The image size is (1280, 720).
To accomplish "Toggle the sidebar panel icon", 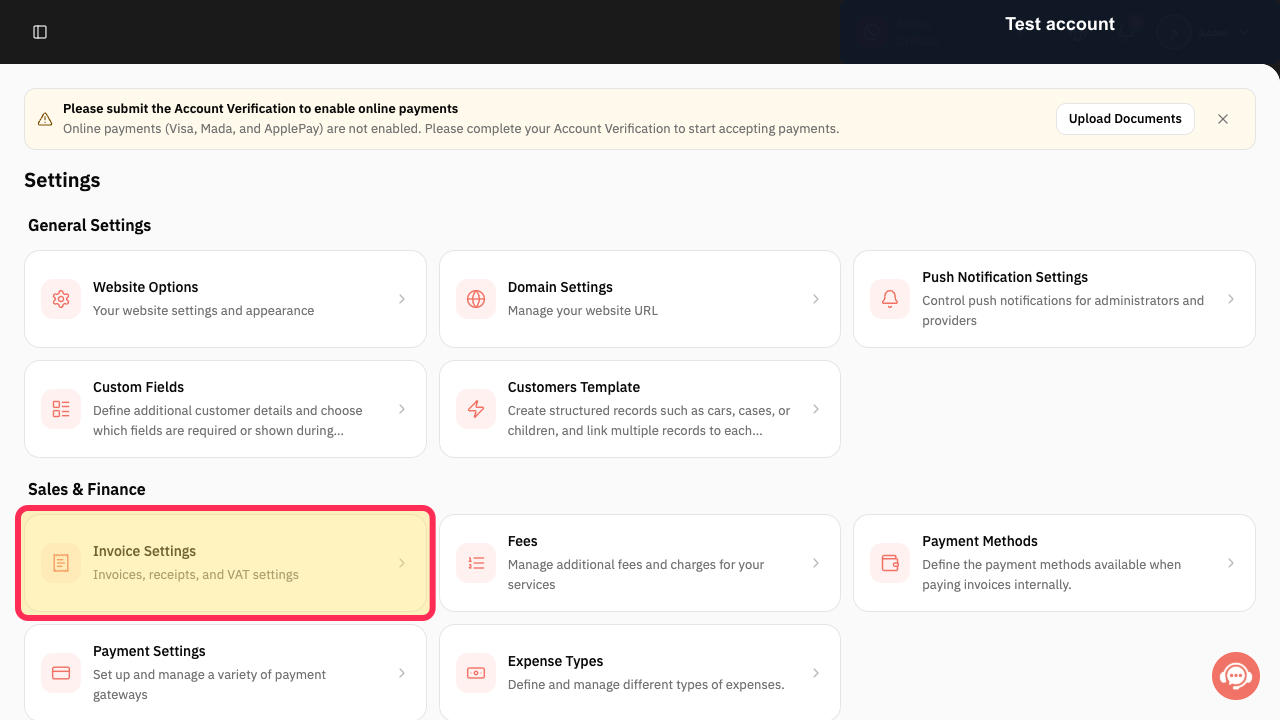I will click(40, 32).
